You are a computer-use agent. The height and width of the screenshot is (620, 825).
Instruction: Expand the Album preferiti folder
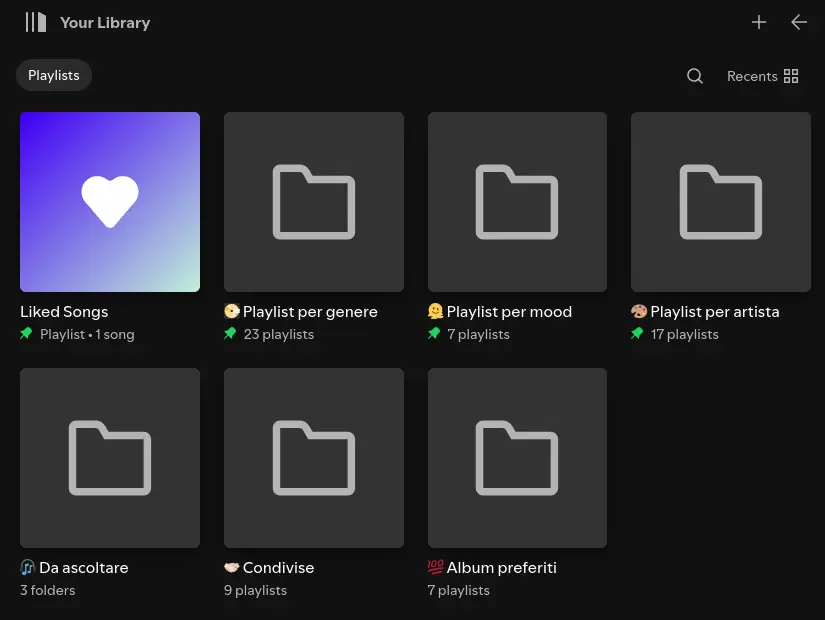point(517,458)
